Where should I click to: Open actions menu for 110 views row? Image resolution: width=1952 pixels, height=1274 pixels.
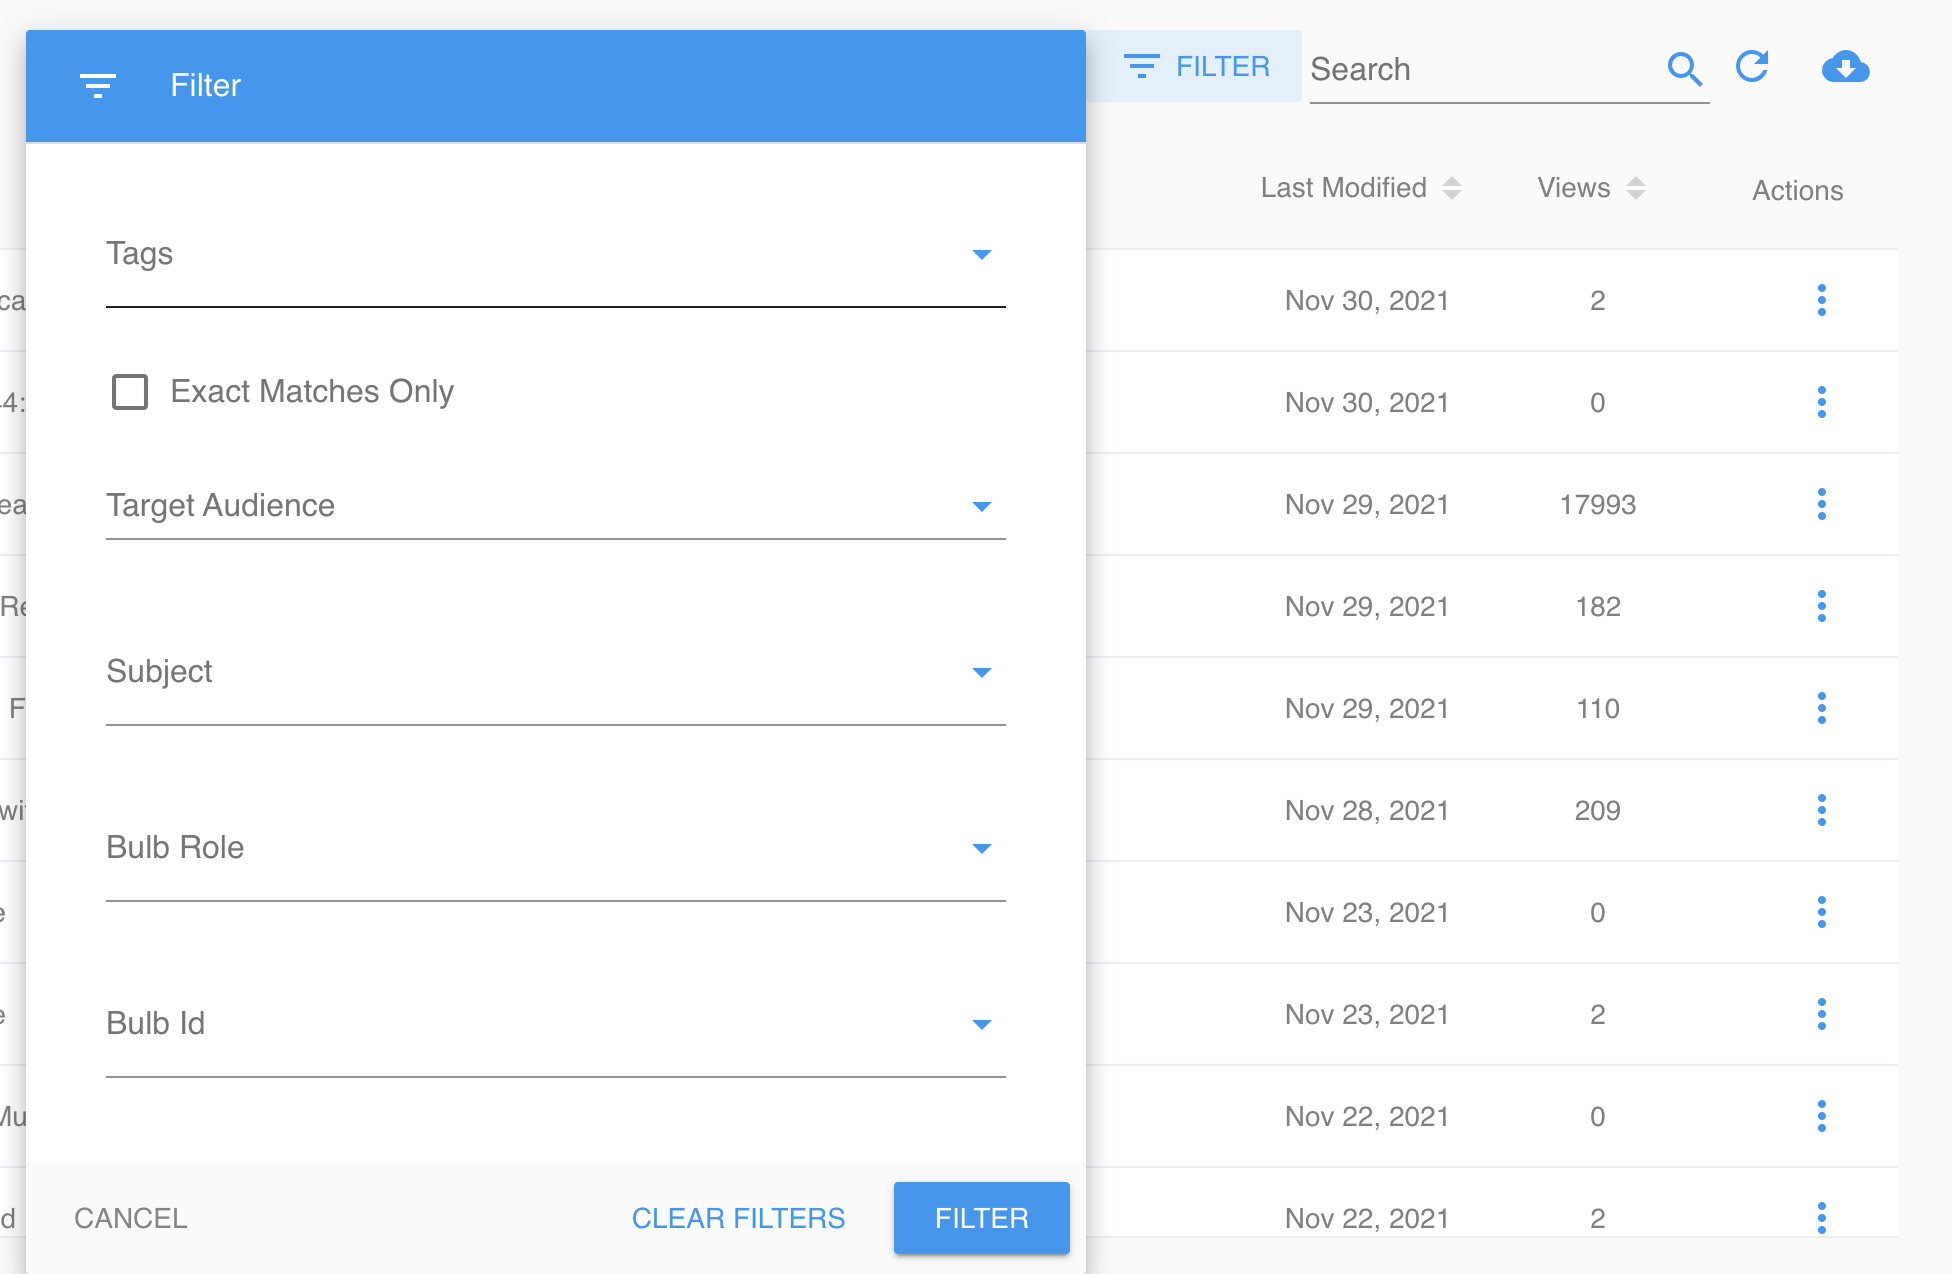pyautogui.click(x=1821, y=708)
